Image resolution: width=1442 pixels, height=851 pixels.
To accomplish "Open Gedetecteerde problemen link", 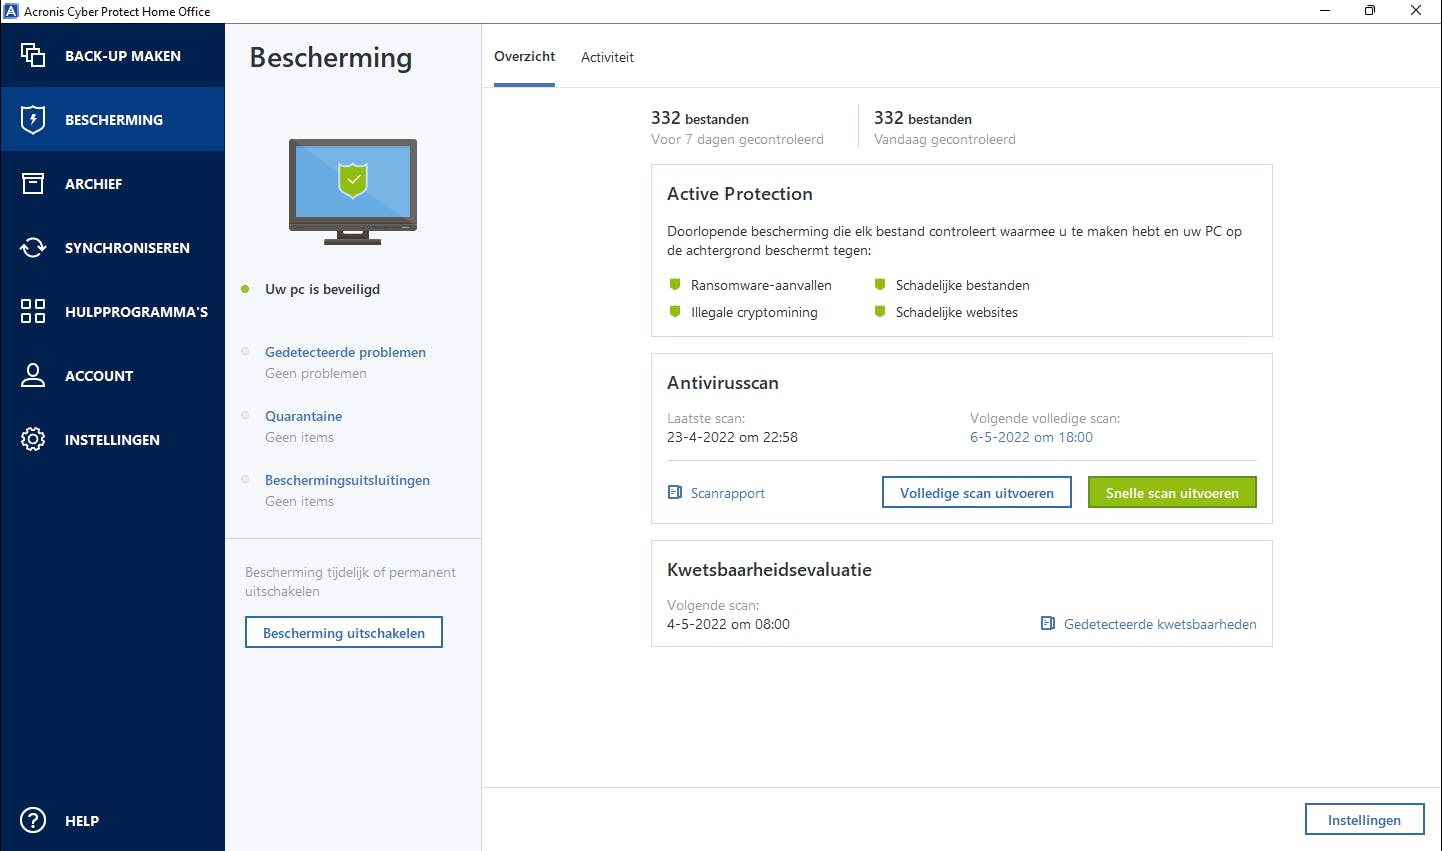I will (345, 352).
